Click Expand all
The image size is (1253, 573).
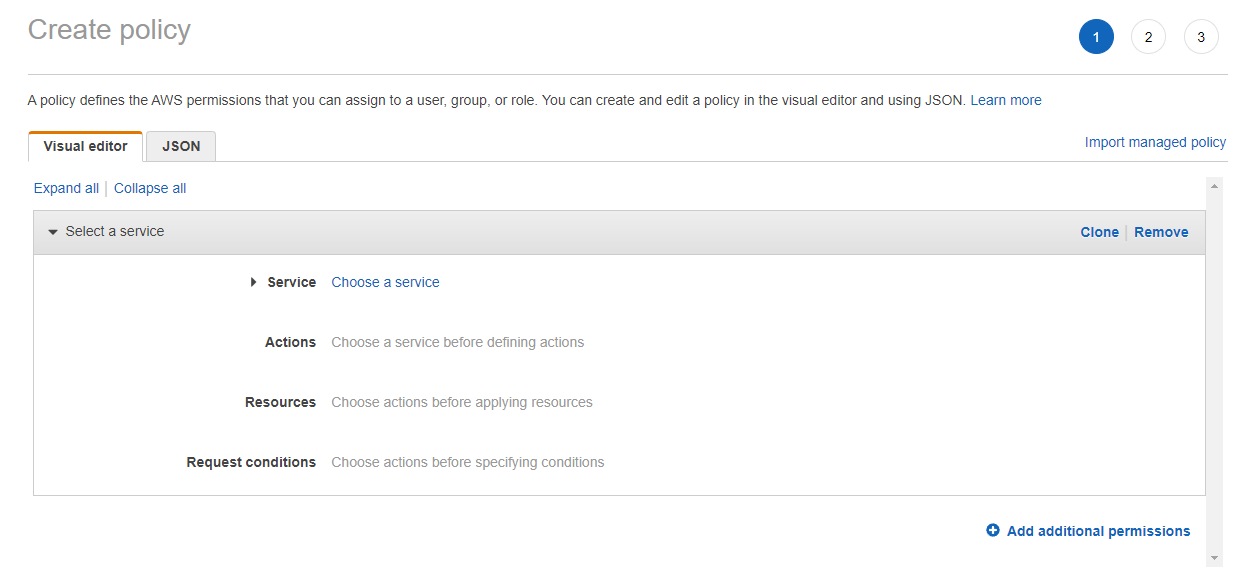pos(66,188)
